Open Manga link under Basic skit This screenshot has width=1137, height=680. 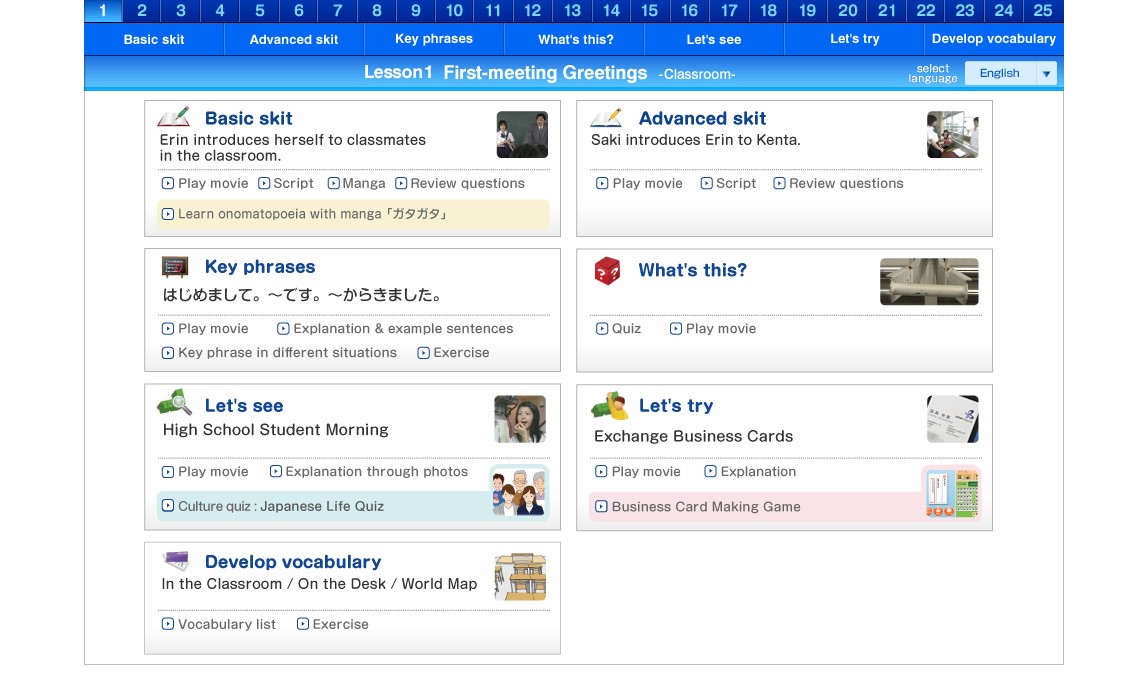click(x=356, y=183)
